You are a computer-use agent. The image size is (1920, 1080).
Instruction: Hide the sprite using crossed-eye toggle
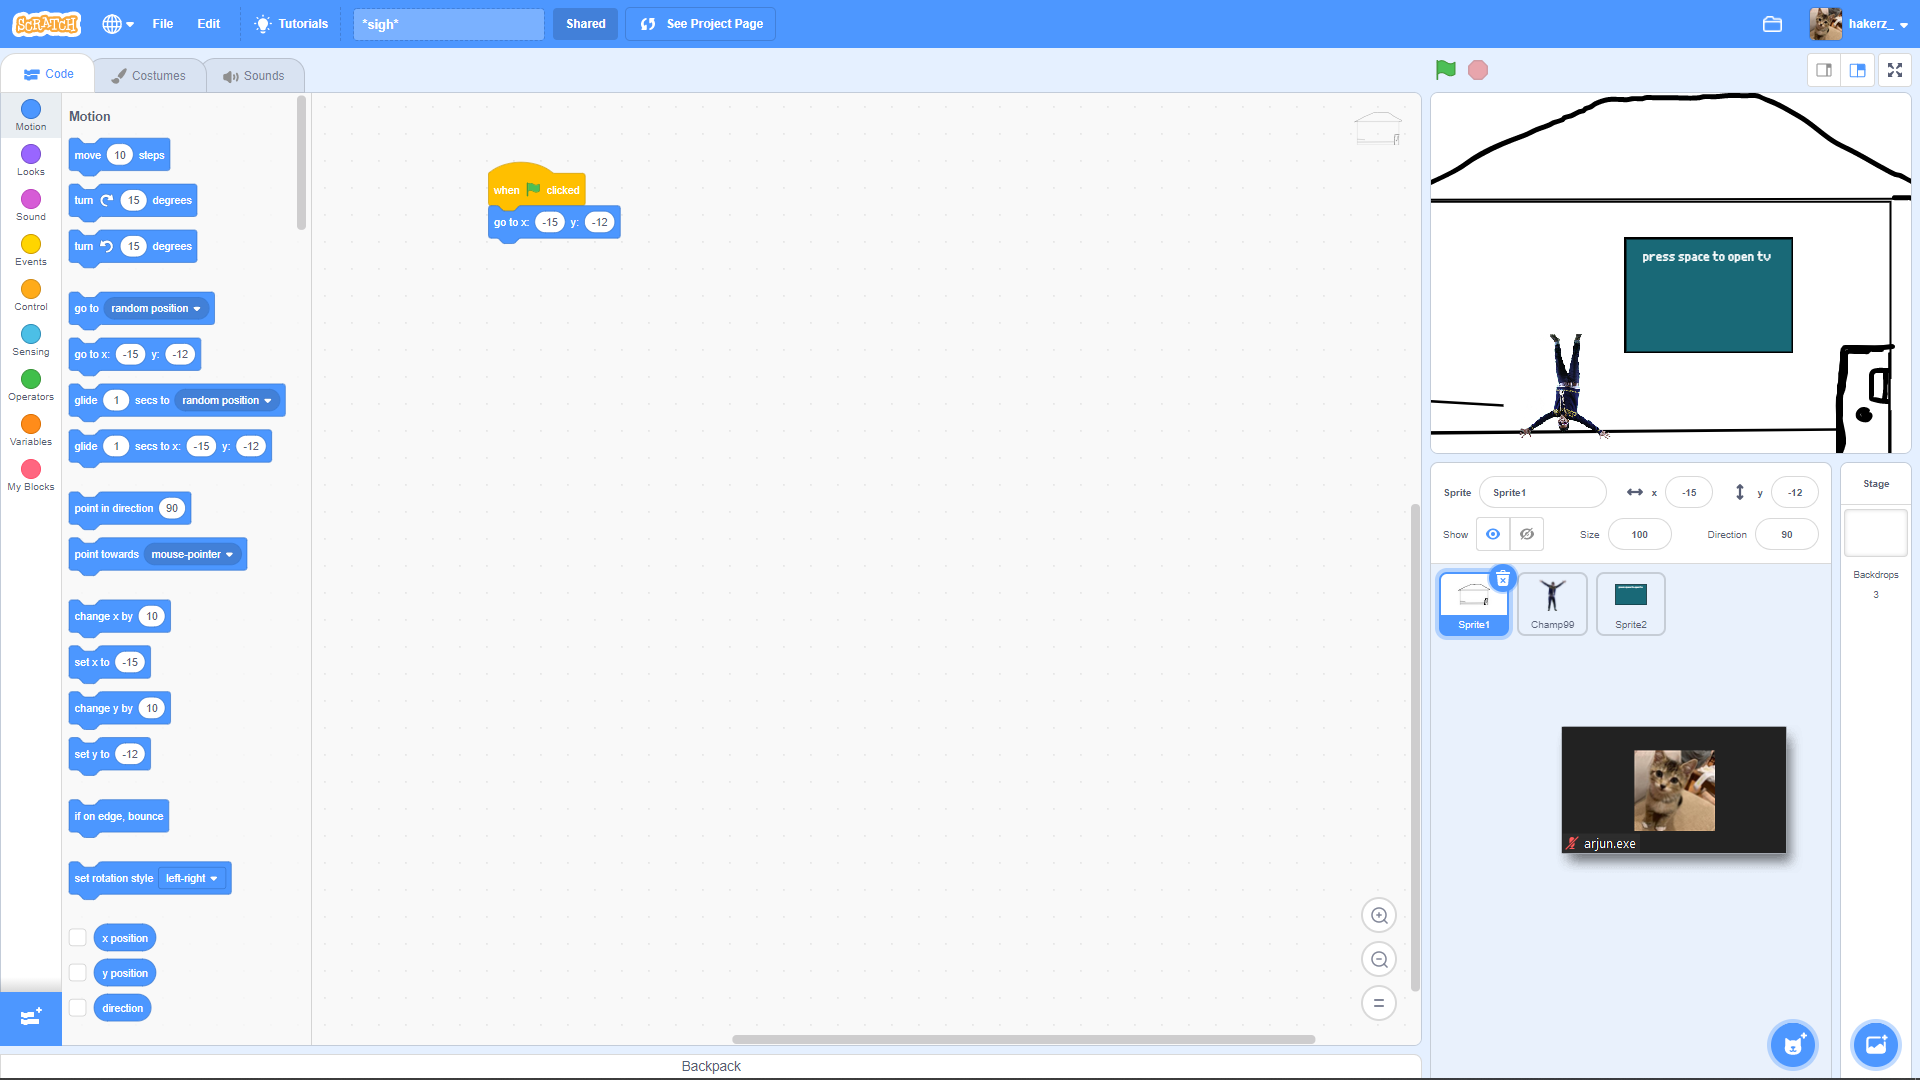(1526, 534)
